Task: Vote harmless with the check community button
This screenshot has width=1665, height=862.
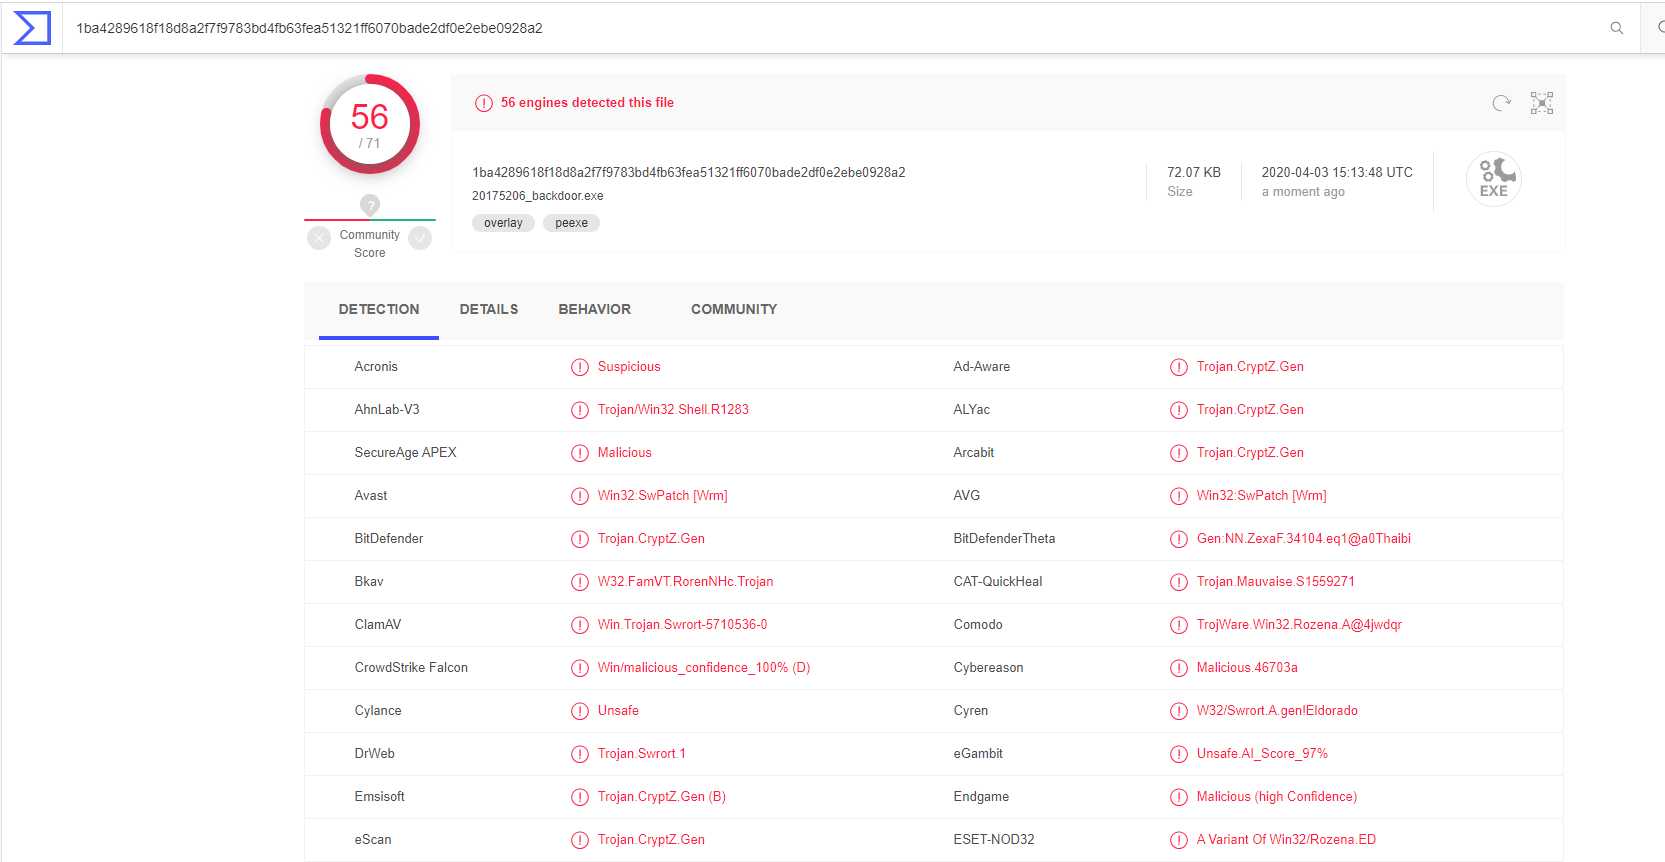Action: click(420, 238)
